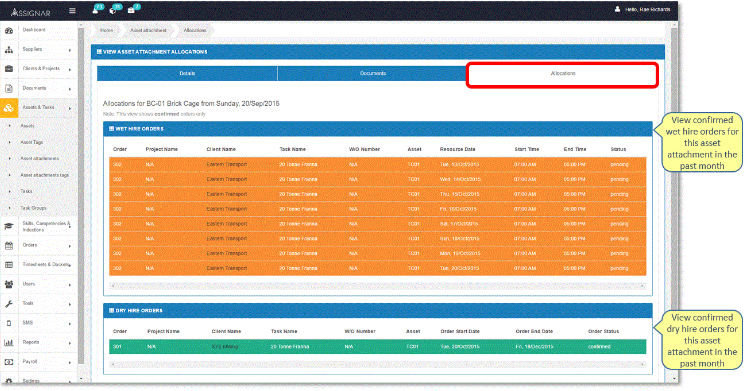Expand the Clients & Projects arrow

pos(70,69)
